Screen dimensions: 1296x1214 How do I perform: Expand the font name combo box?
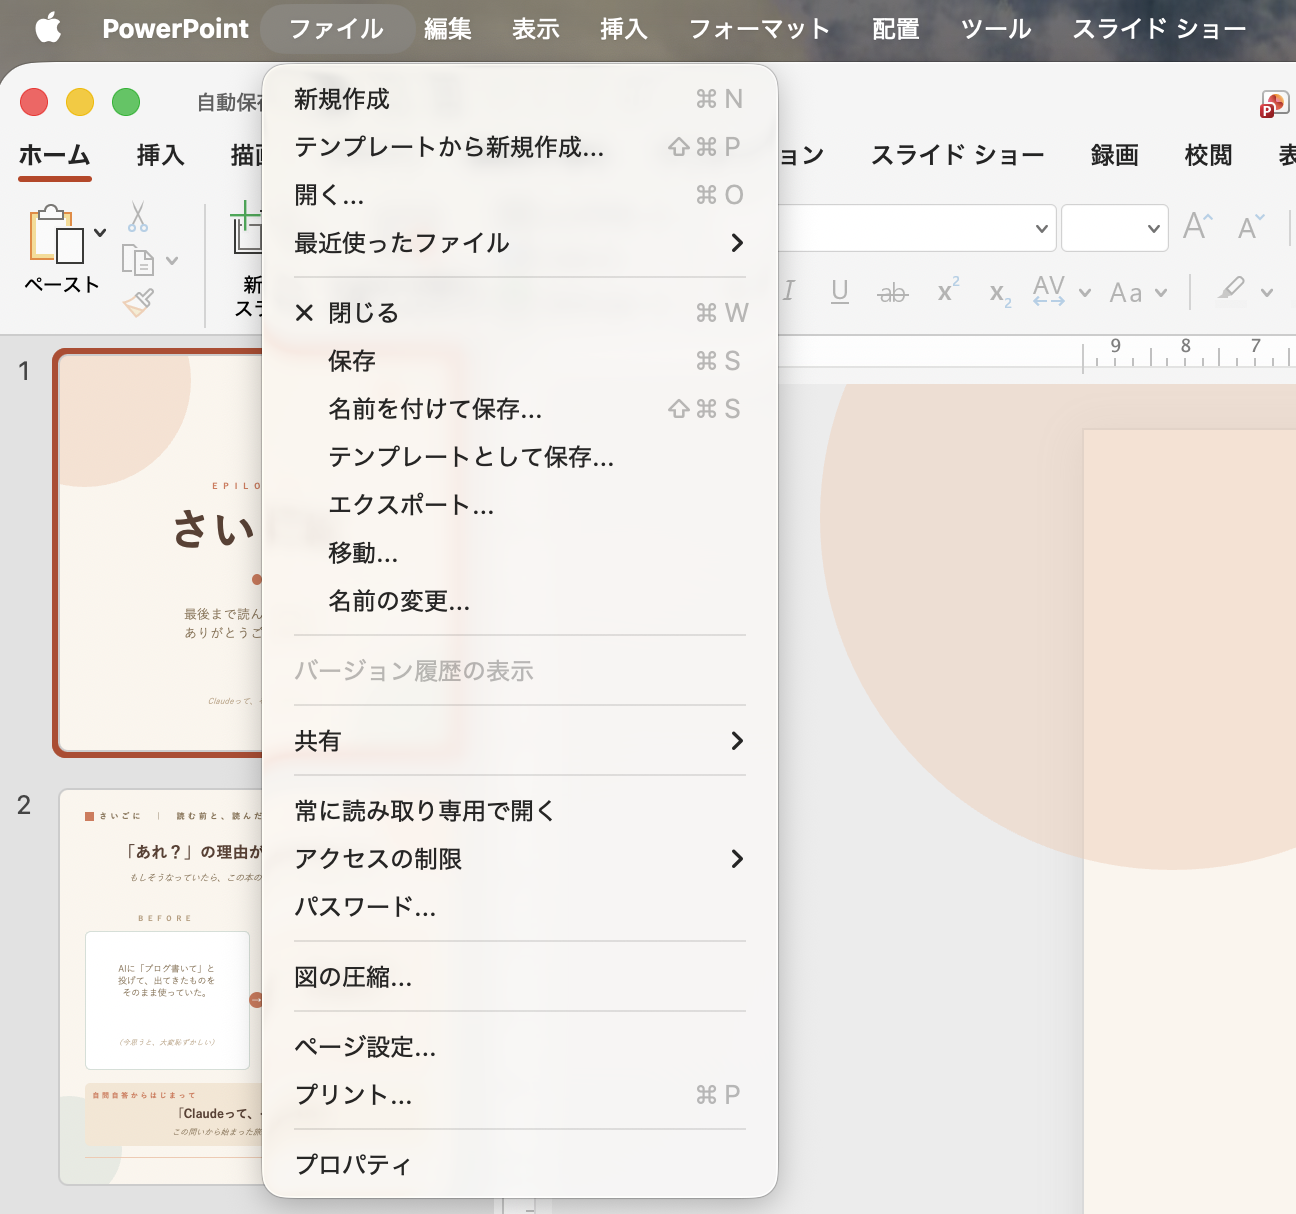[x=1041, y=229]
